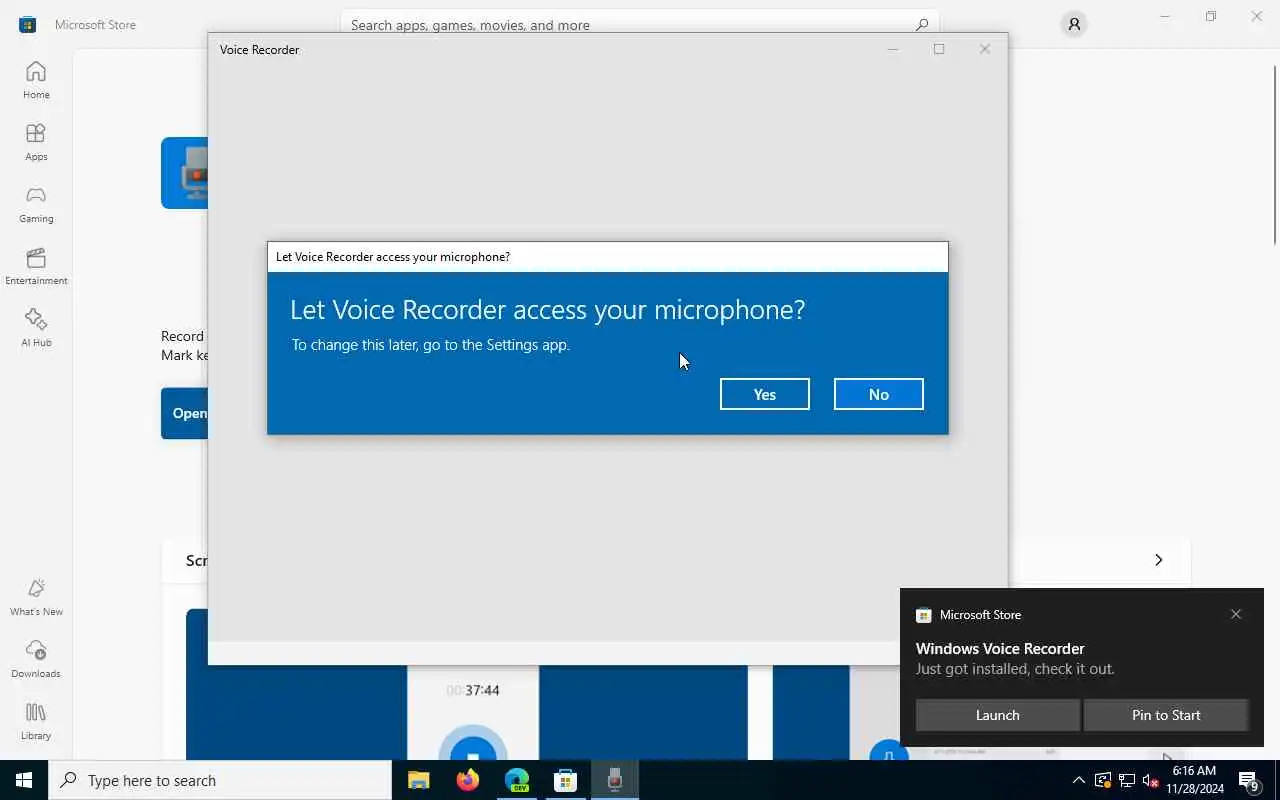Dismiss the Microsoft Store notification
Screen dimensions: 1280x800
coord(1236,614)
